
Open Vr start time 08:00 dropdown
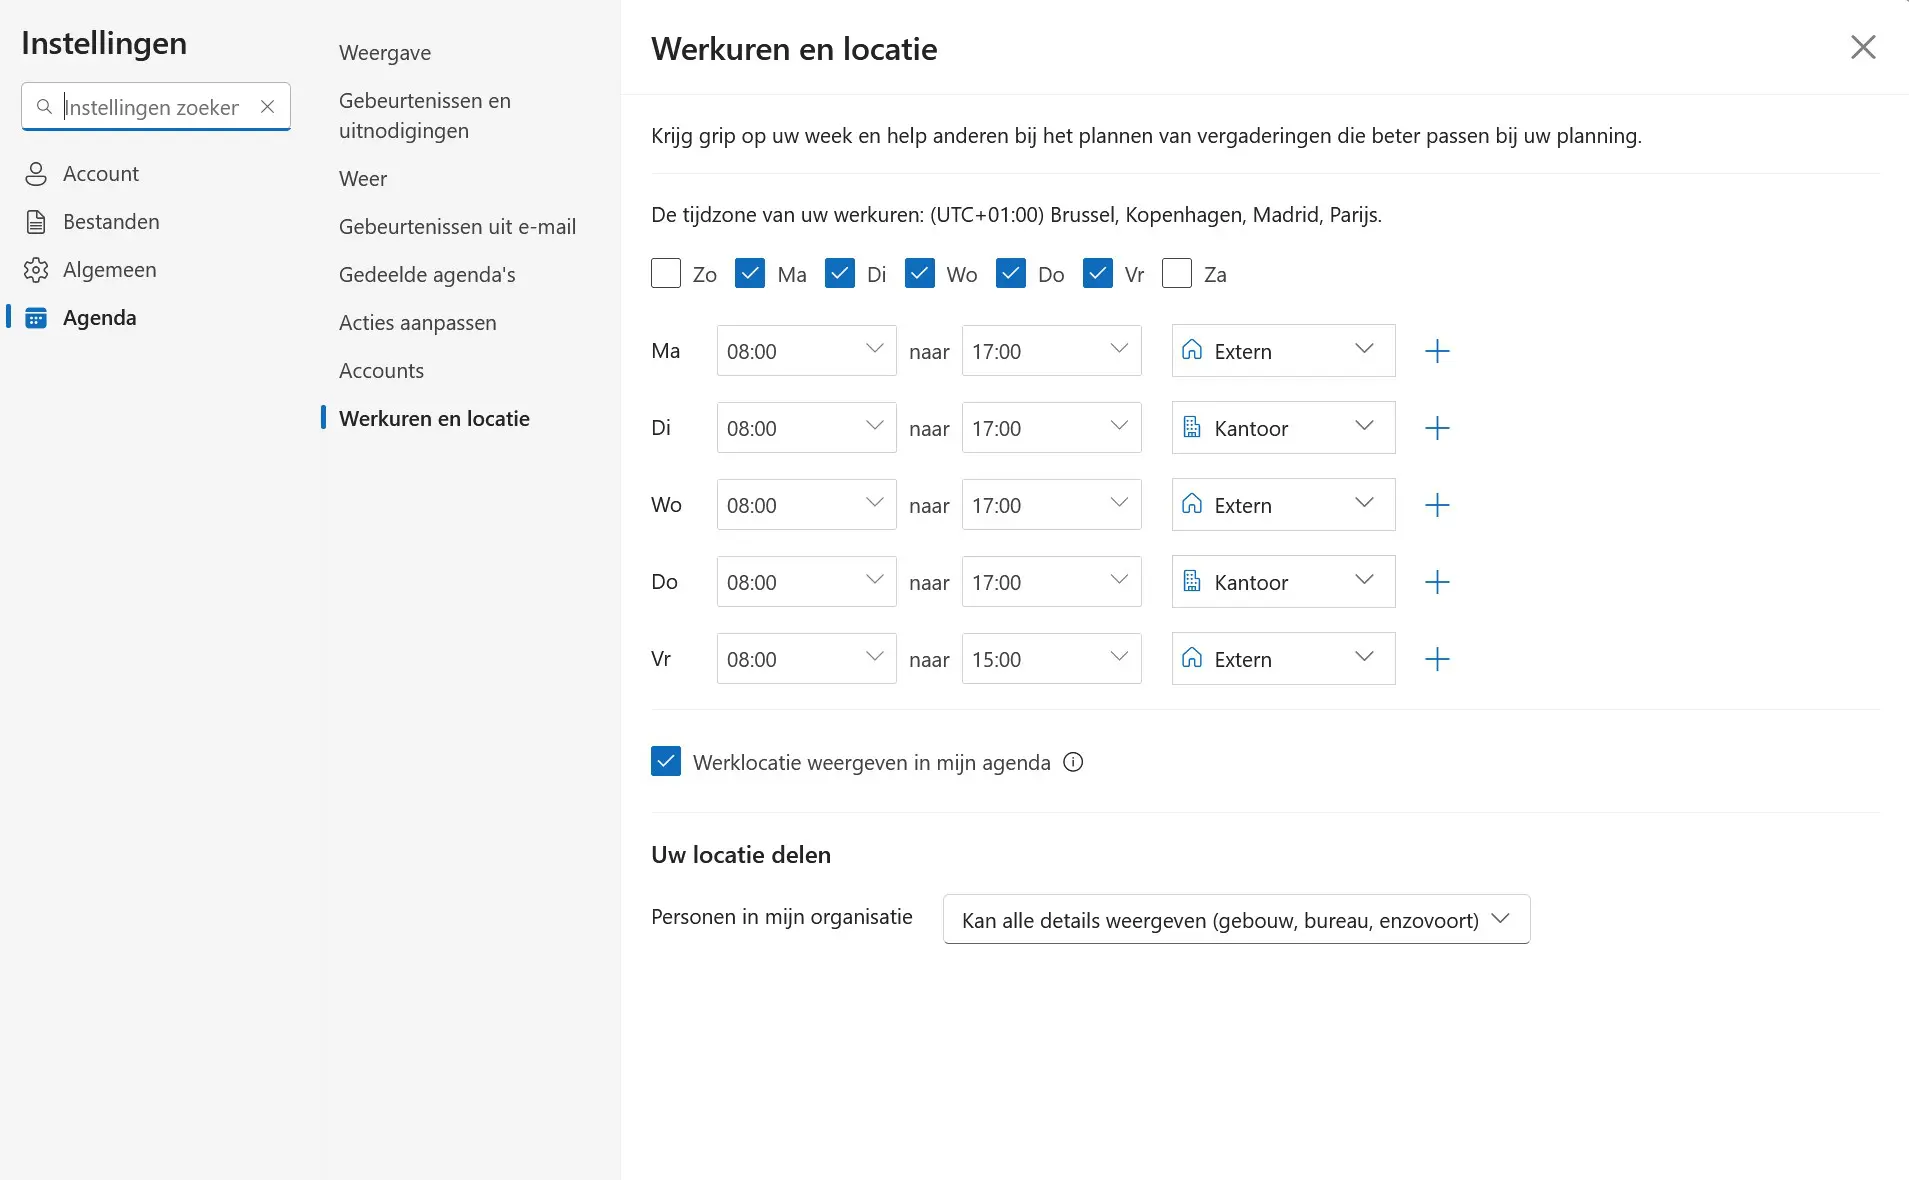[806, 658]
